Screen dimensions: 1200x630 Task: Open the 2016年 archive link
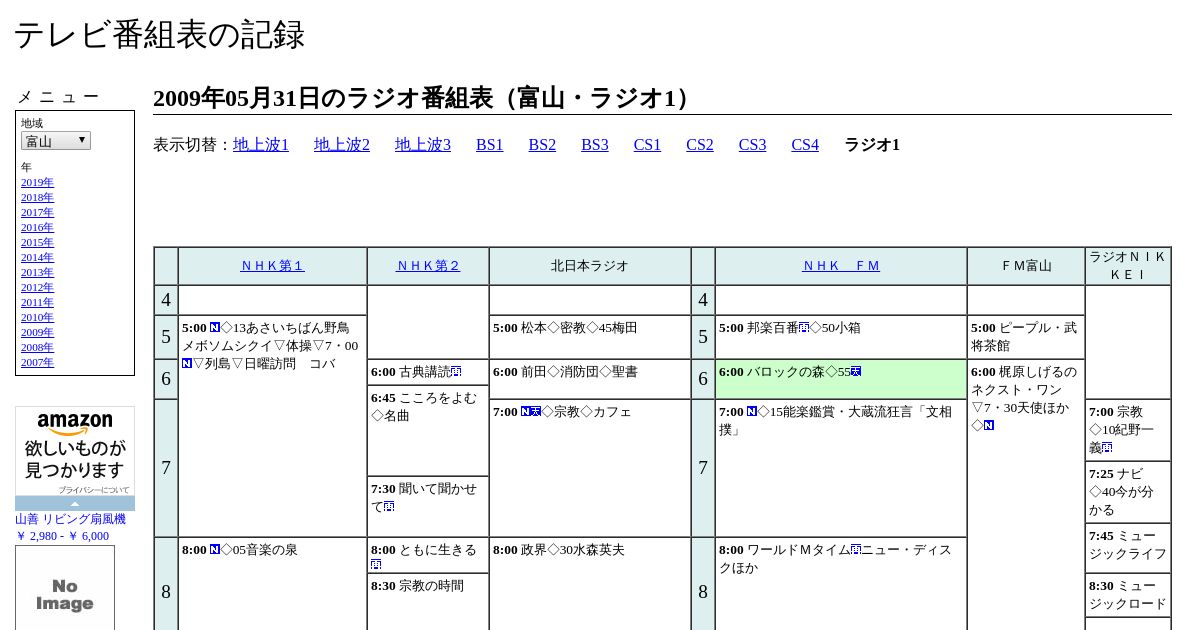pyautogui.click(x=37, y=227)
